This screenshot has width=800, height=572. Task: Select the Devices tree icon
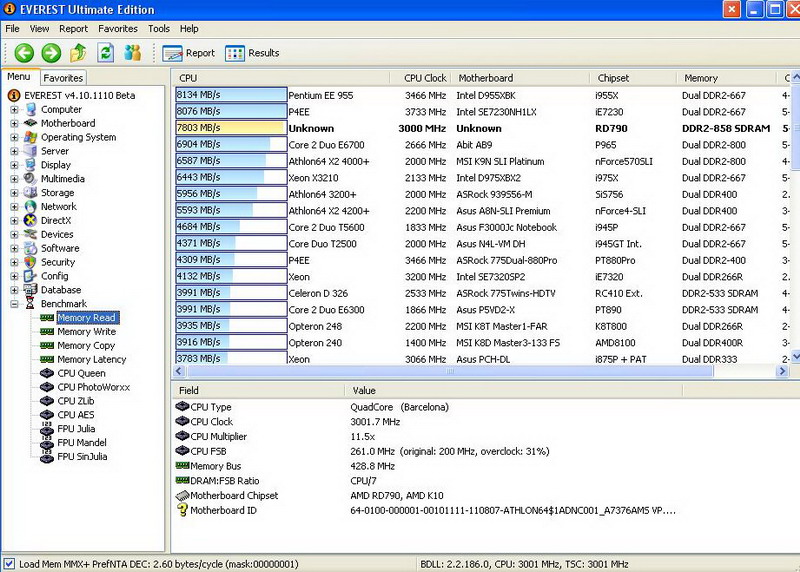pyautogui.click(x=31, y=234)
